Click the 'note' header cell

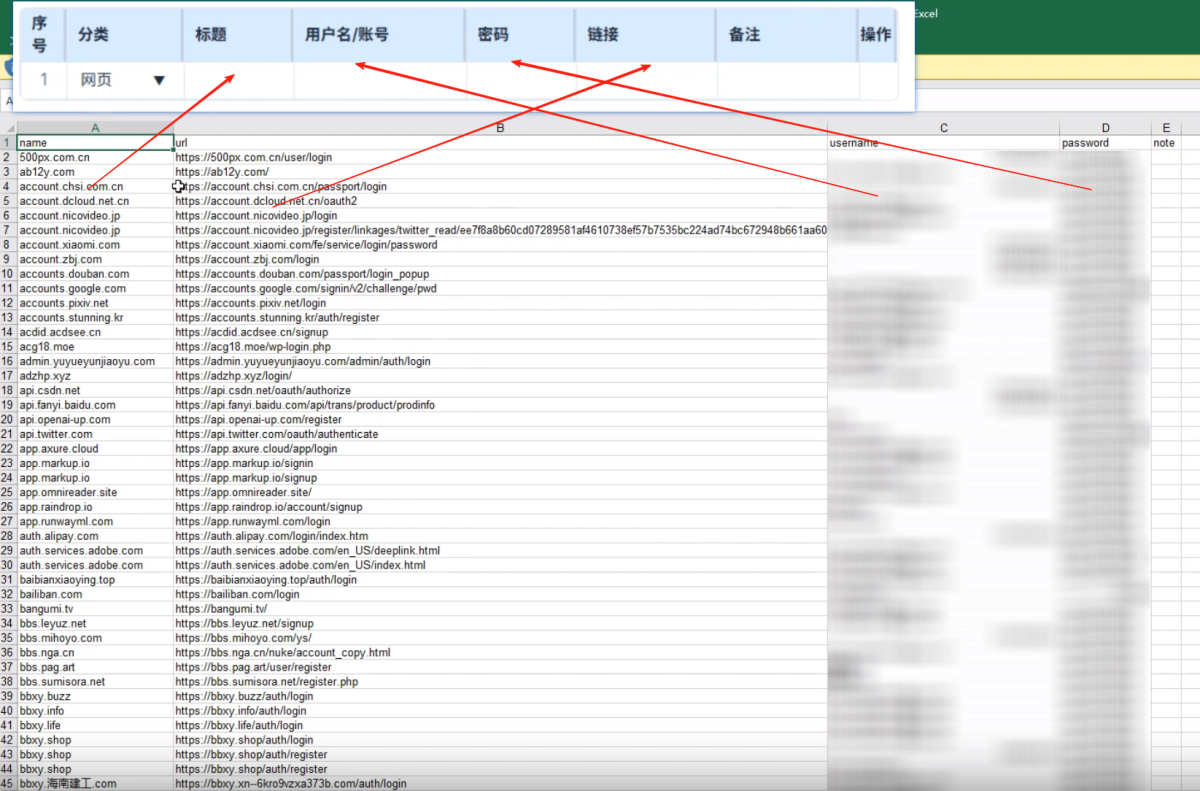tap(1164, 143)
